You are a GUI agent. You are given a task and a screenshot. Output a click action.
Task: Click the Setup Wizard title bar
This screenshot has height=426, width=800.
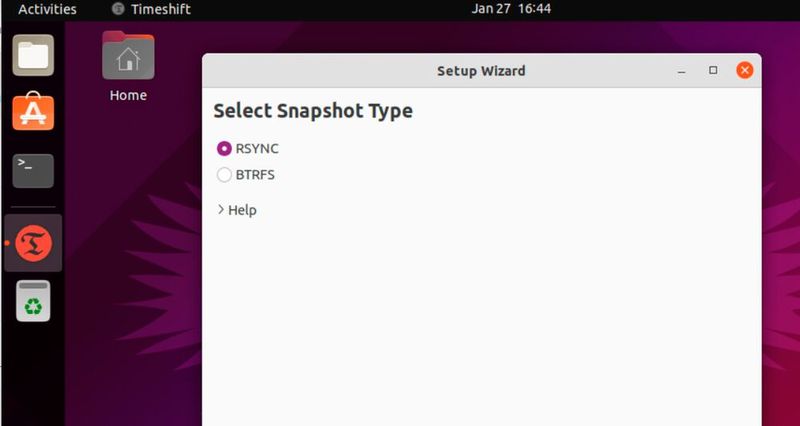pyautogui.click(x=481, y=71)
